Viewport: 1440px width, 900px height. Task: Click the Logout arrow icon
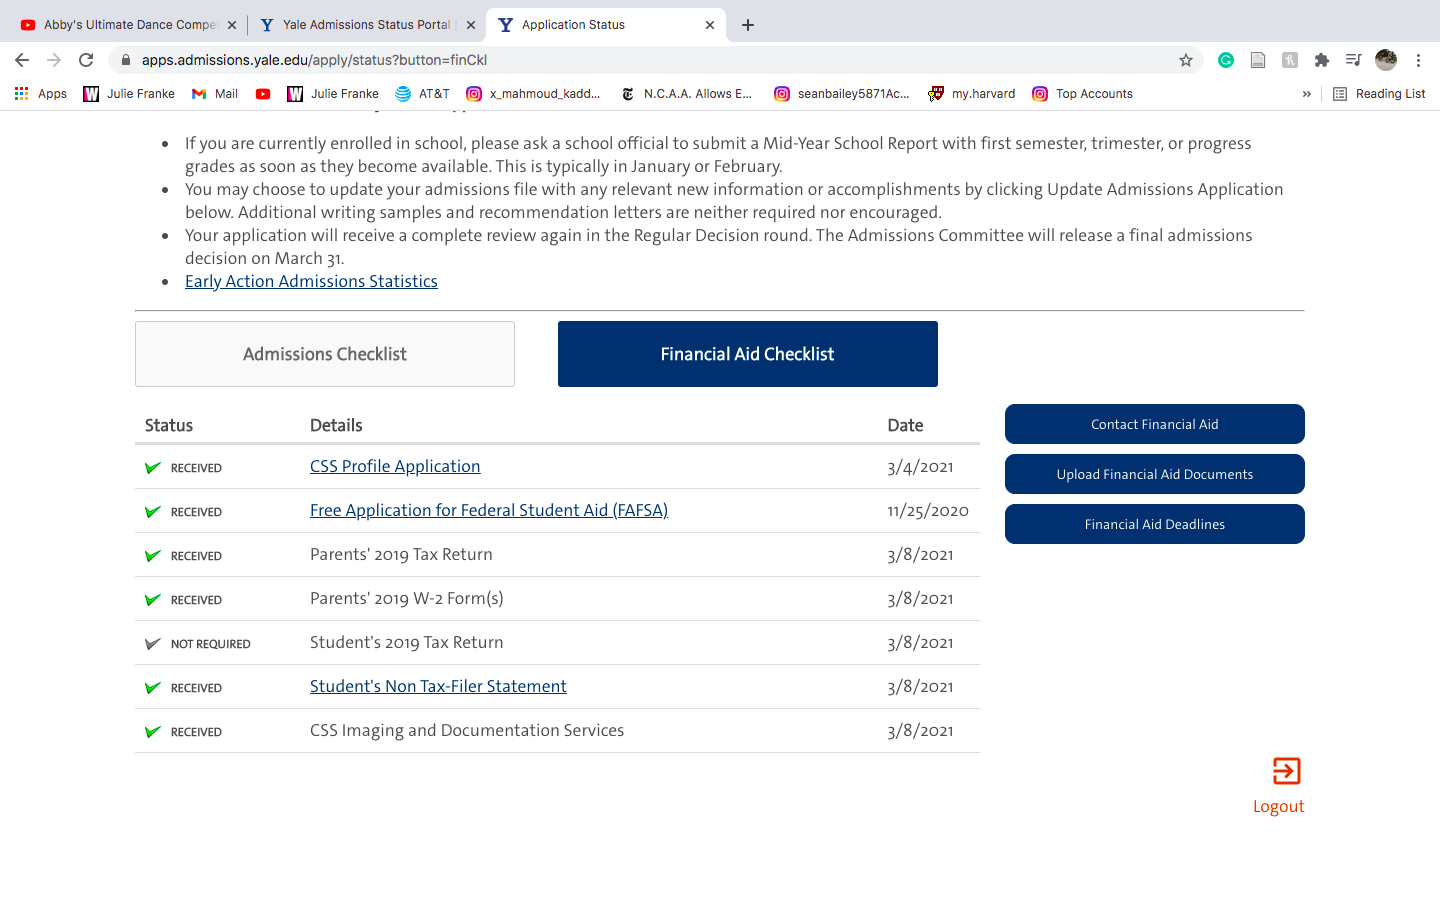(x=1287, y=771)
